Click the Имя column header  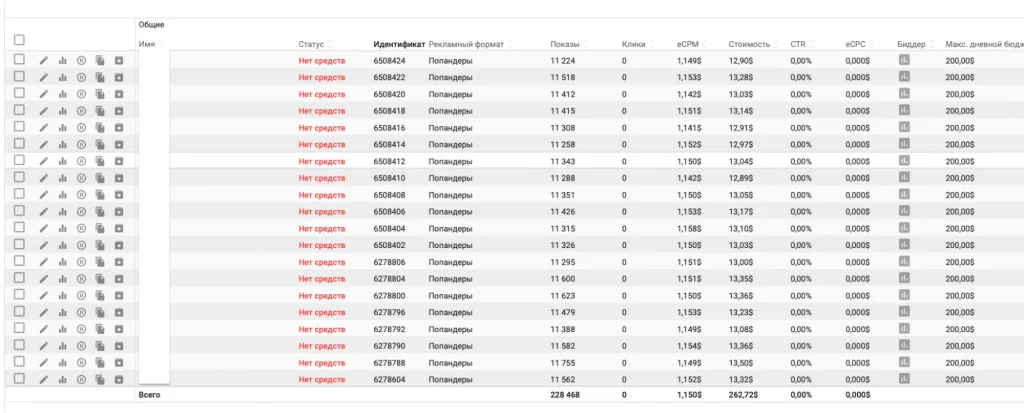(x=147, y=44)
